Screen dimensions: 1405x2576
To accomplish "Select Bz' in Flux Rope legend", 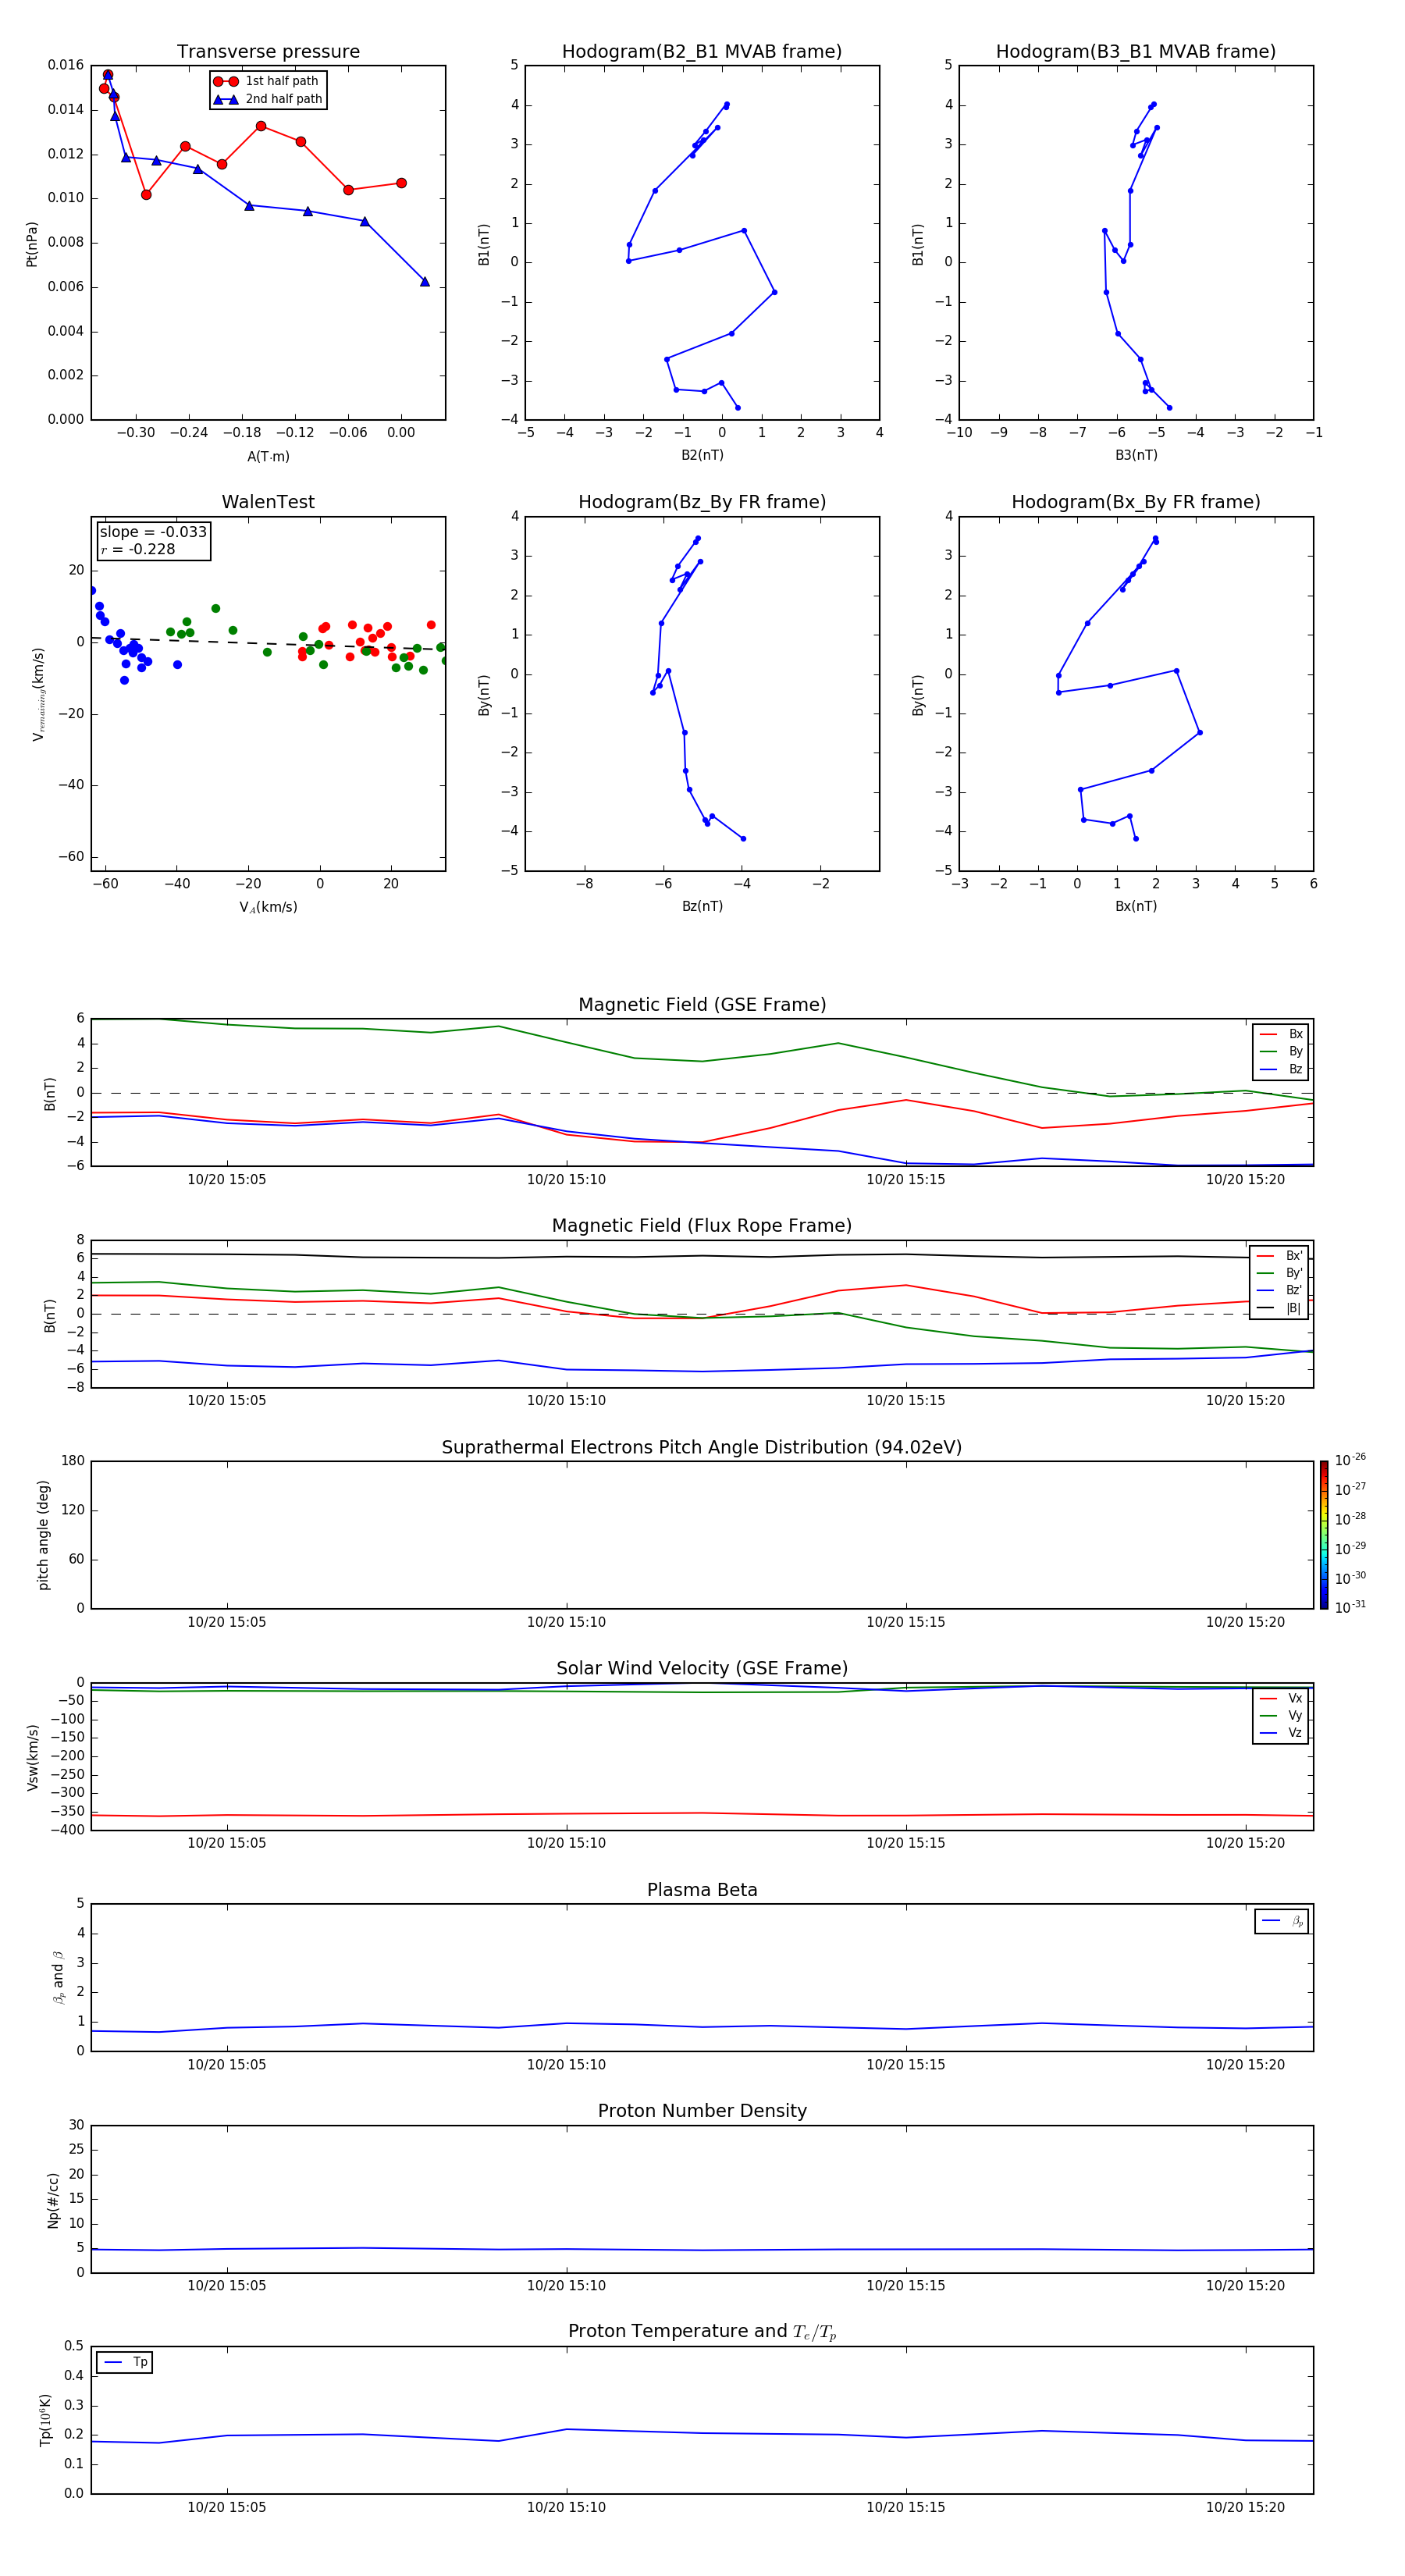I will click(1280, 1290).
